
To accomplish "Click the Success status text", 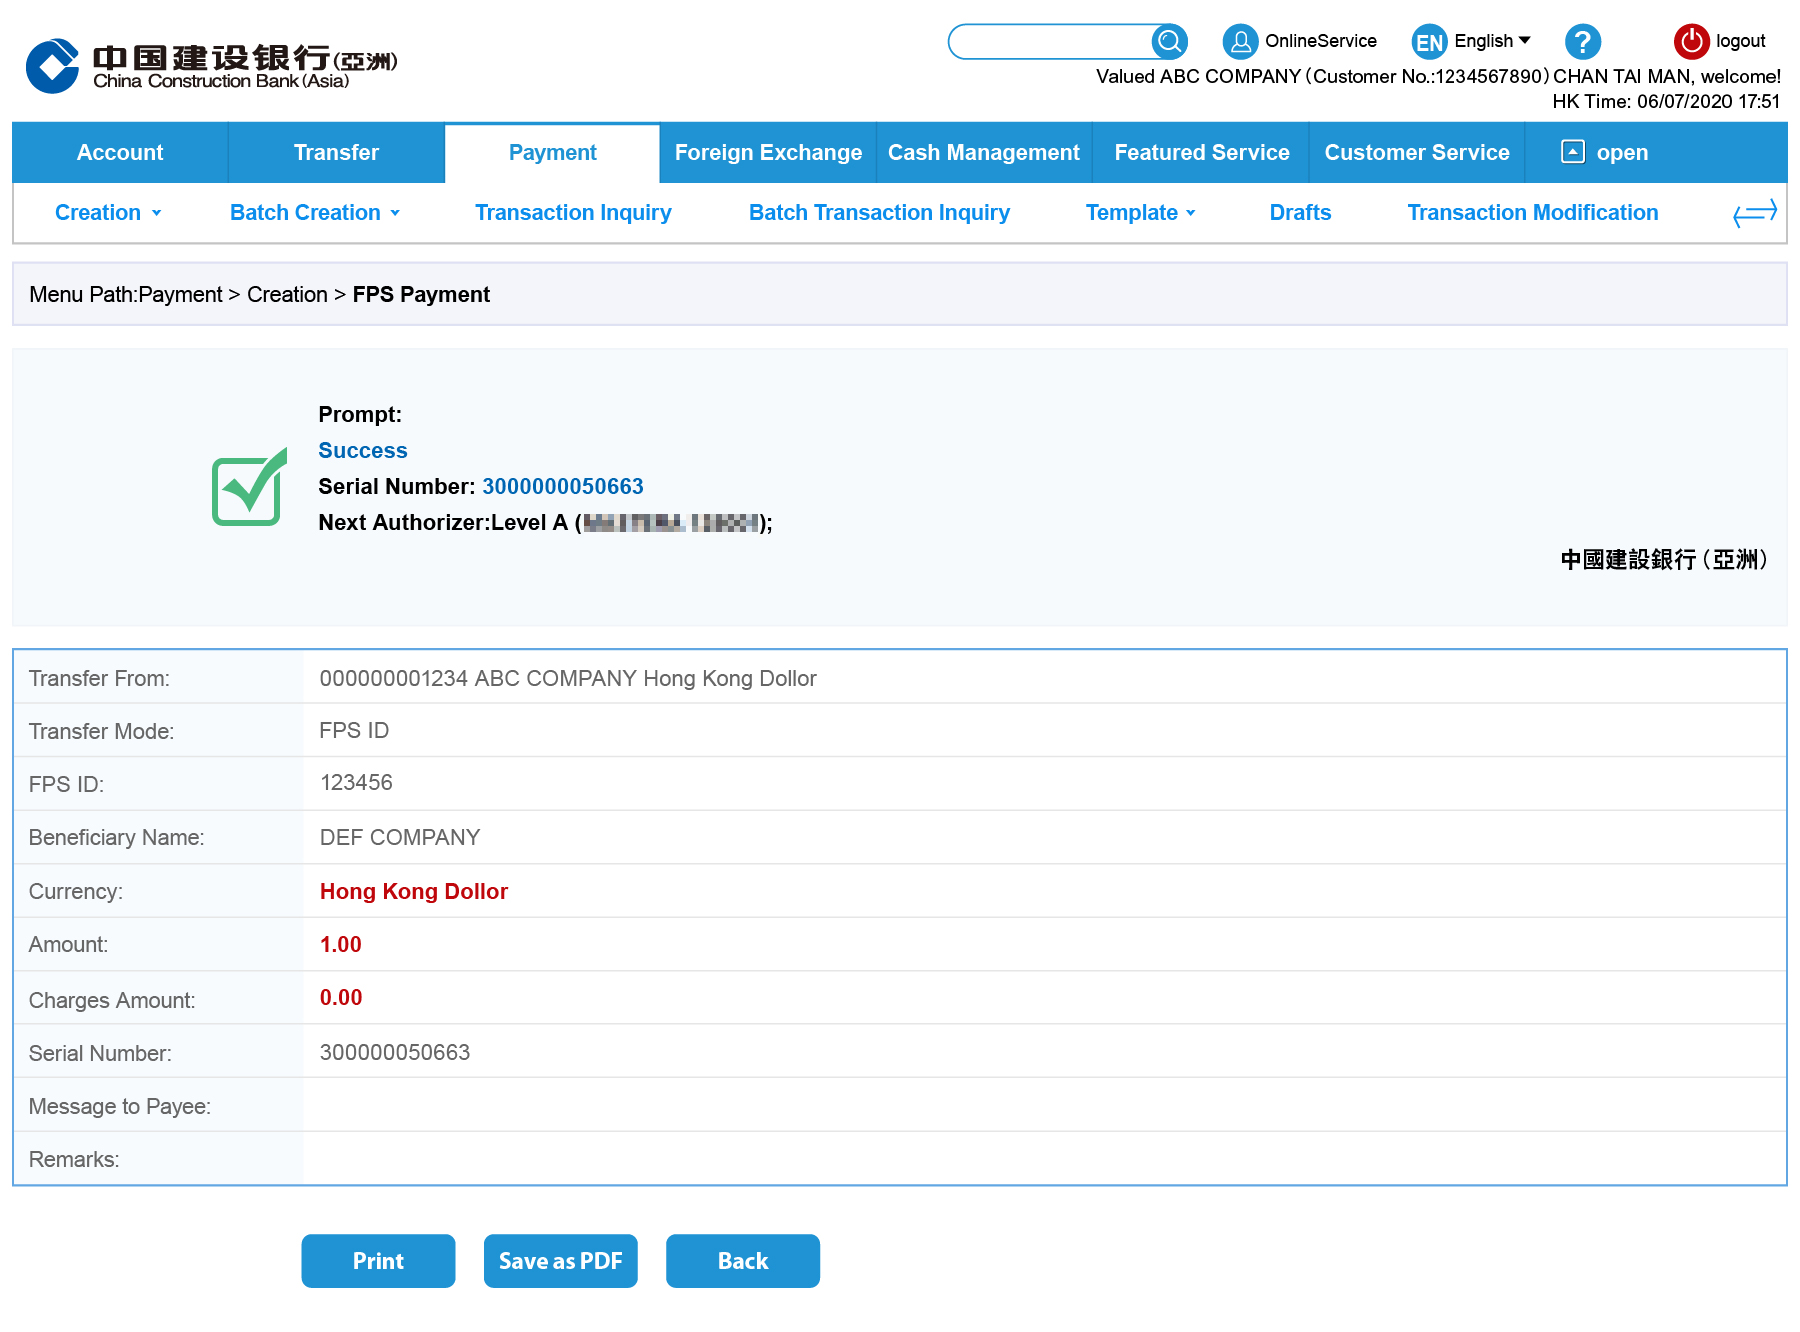I will [363, 450].
